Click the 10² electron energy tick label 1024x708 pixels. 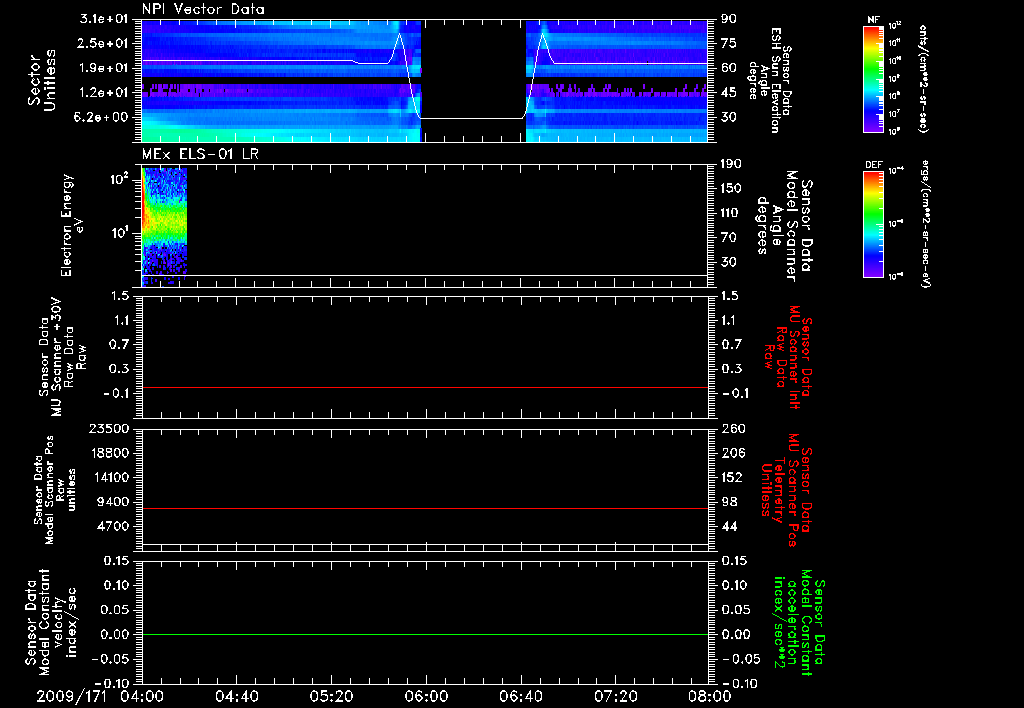click(x=119, y=178)
